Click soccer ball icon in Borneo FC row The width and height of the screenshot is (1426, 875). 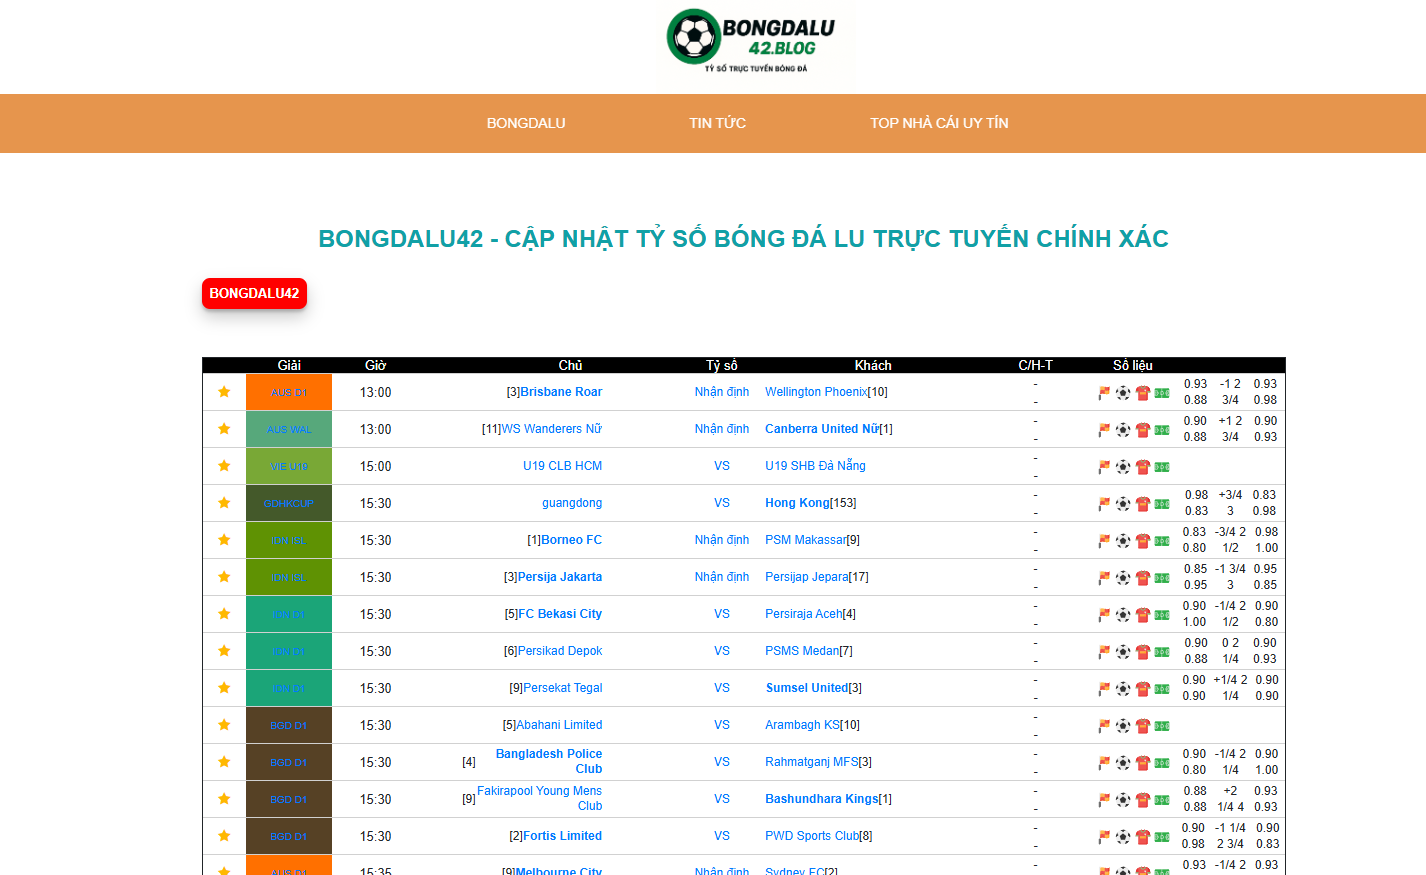[1123, 541]
